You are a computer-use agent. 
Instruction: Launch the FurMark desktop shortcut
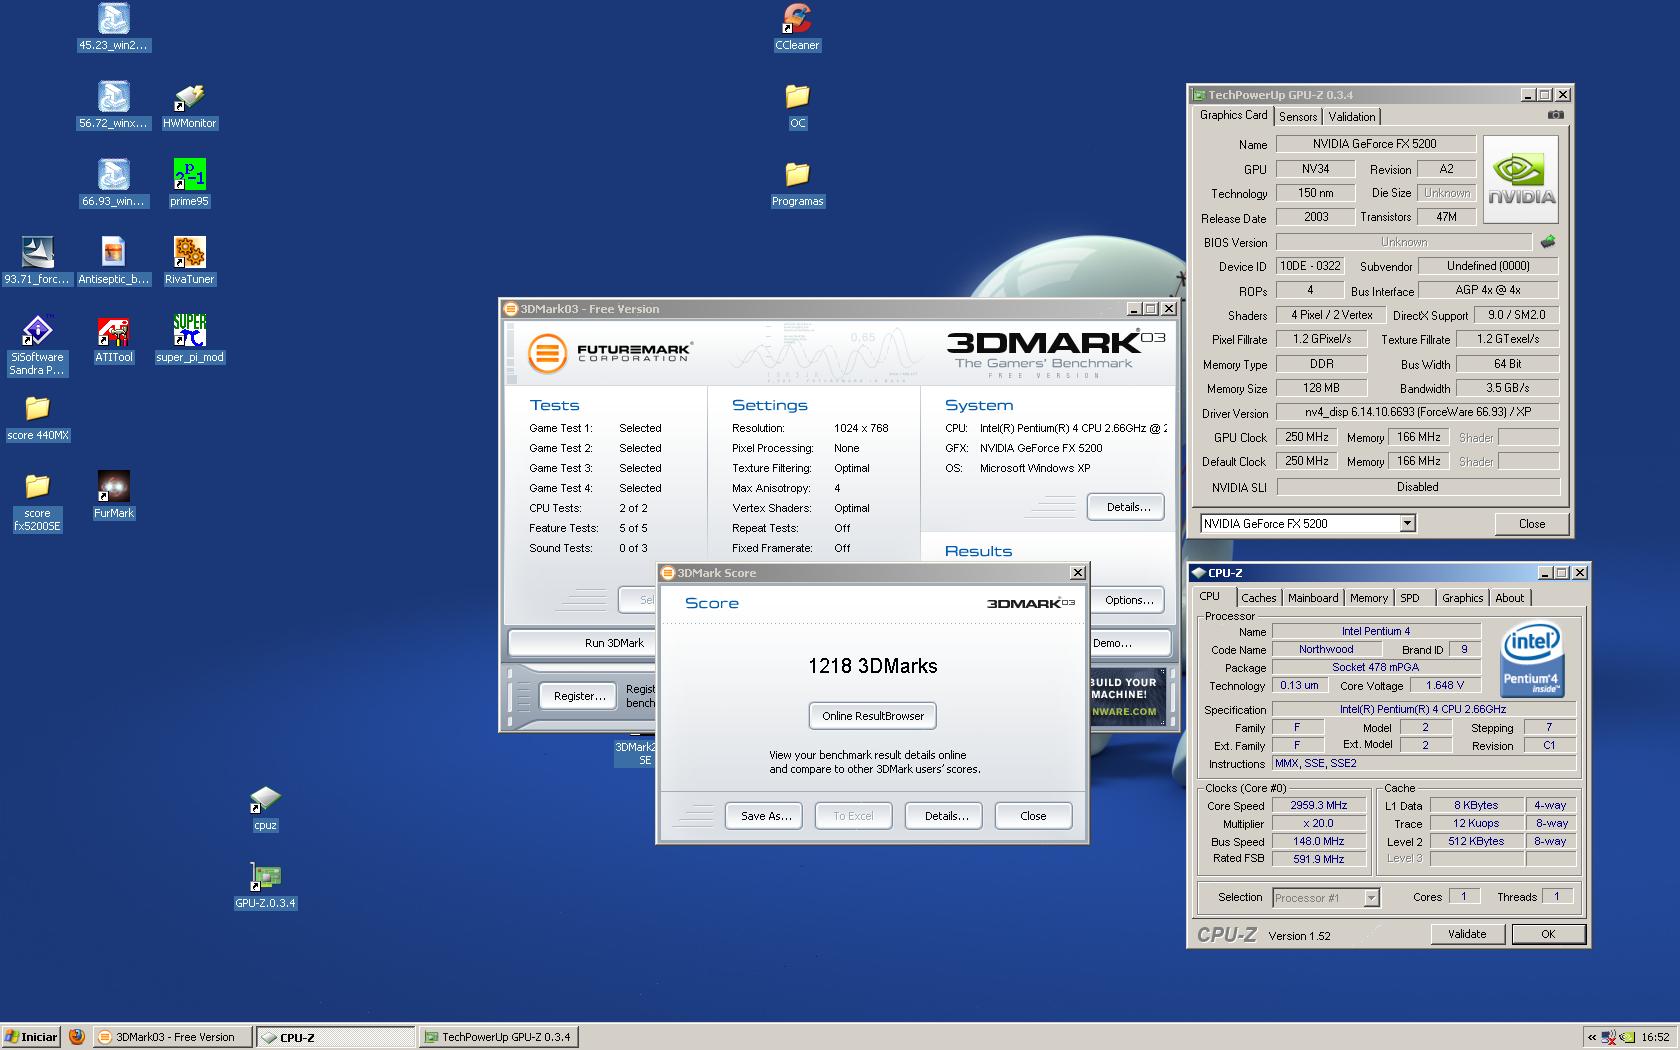113,495
